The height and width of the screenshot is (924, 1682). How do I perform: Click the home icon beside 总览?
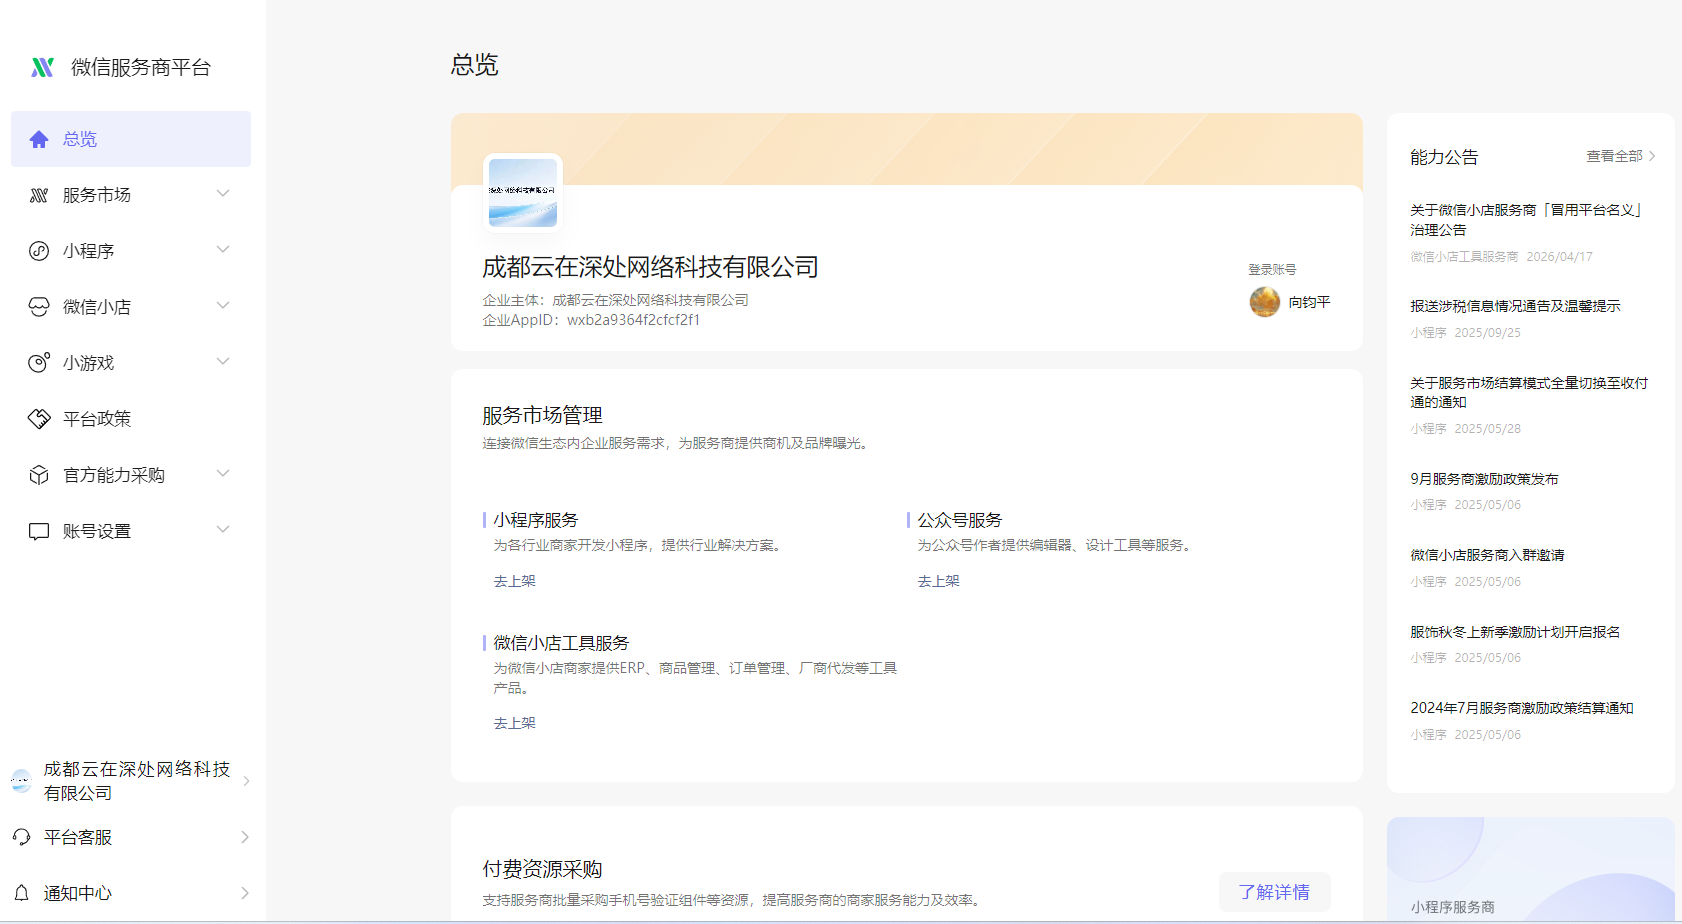pyautogui.click(x=39, y=139)
